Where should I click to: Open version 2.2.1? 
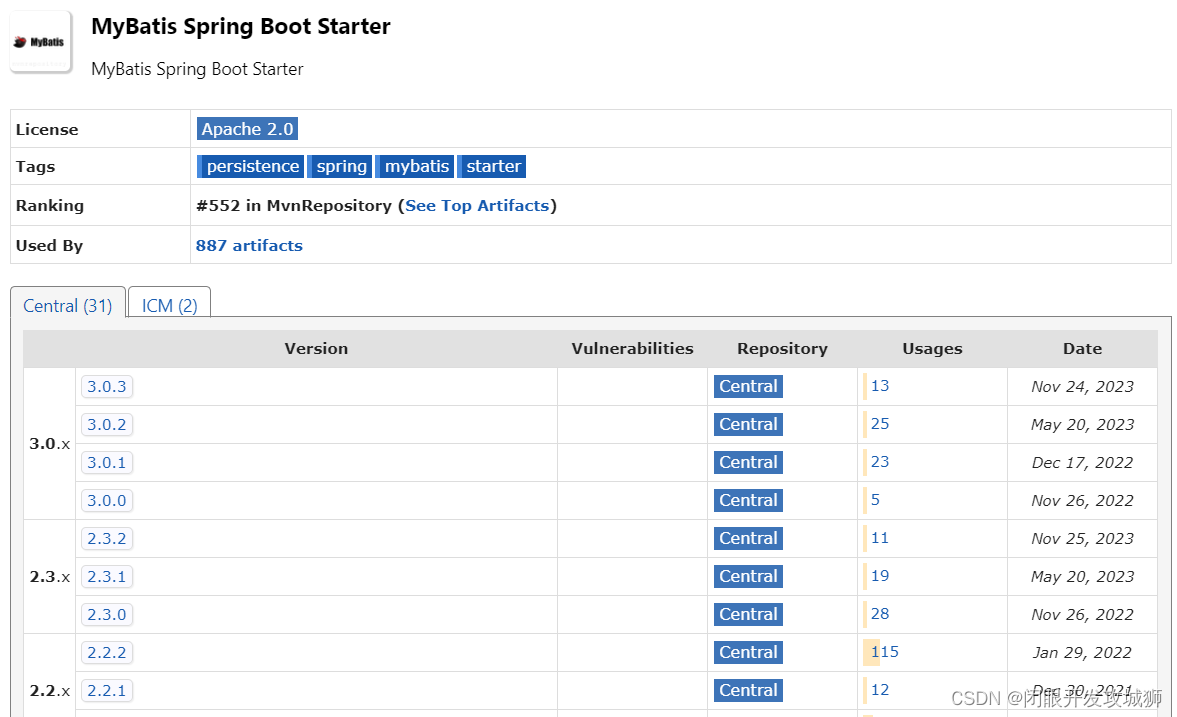[107, 691]
